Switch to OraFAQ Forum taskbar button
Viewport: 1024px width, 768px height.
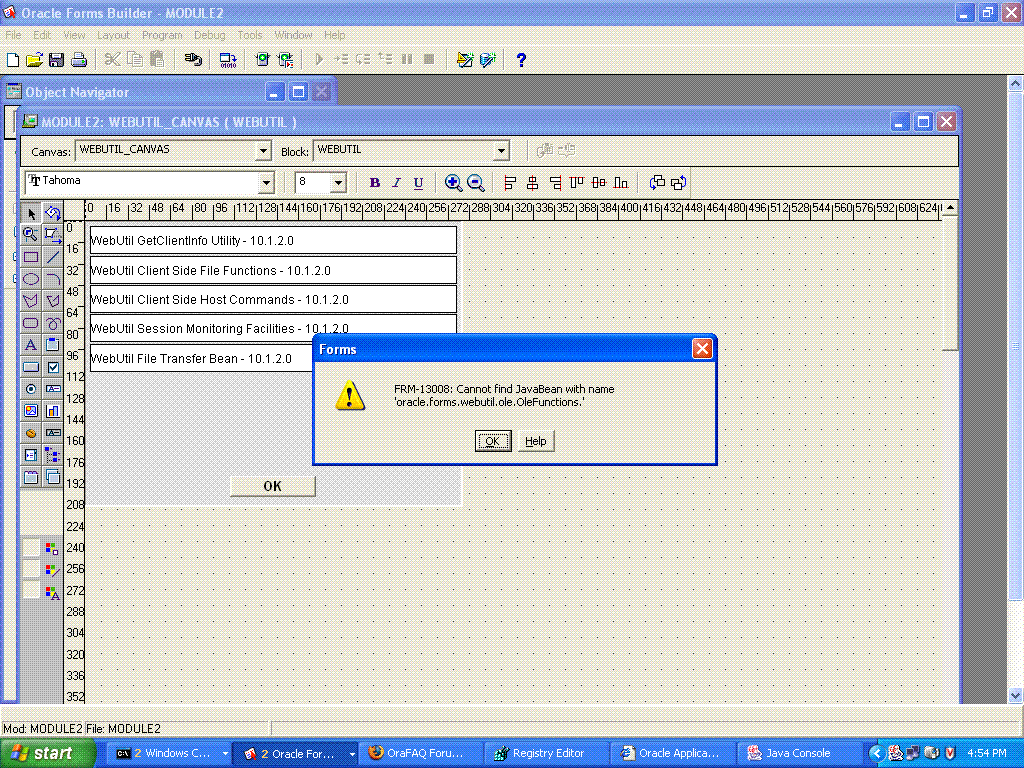click(x=422, y=753)
